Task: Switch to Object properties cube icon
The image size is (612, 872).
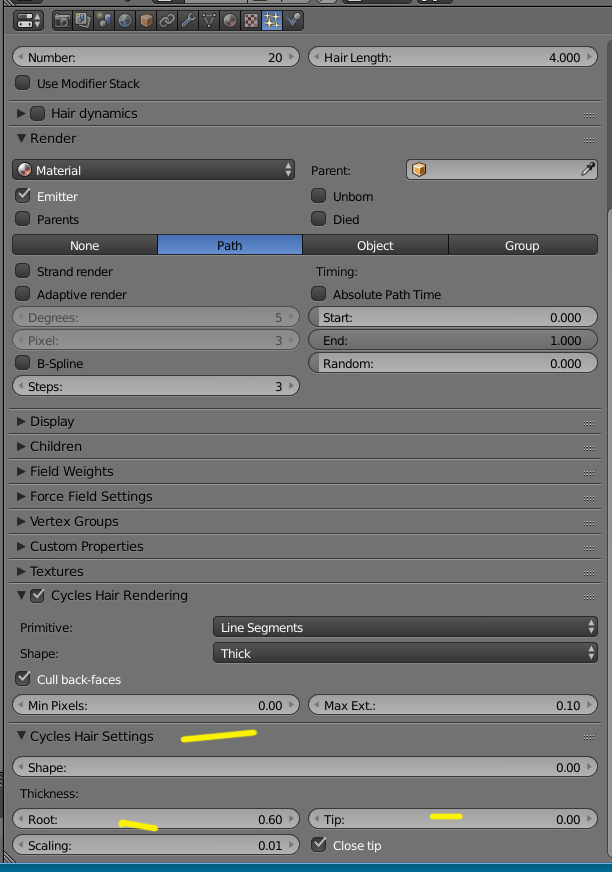Action: click(x=146, y=20)
